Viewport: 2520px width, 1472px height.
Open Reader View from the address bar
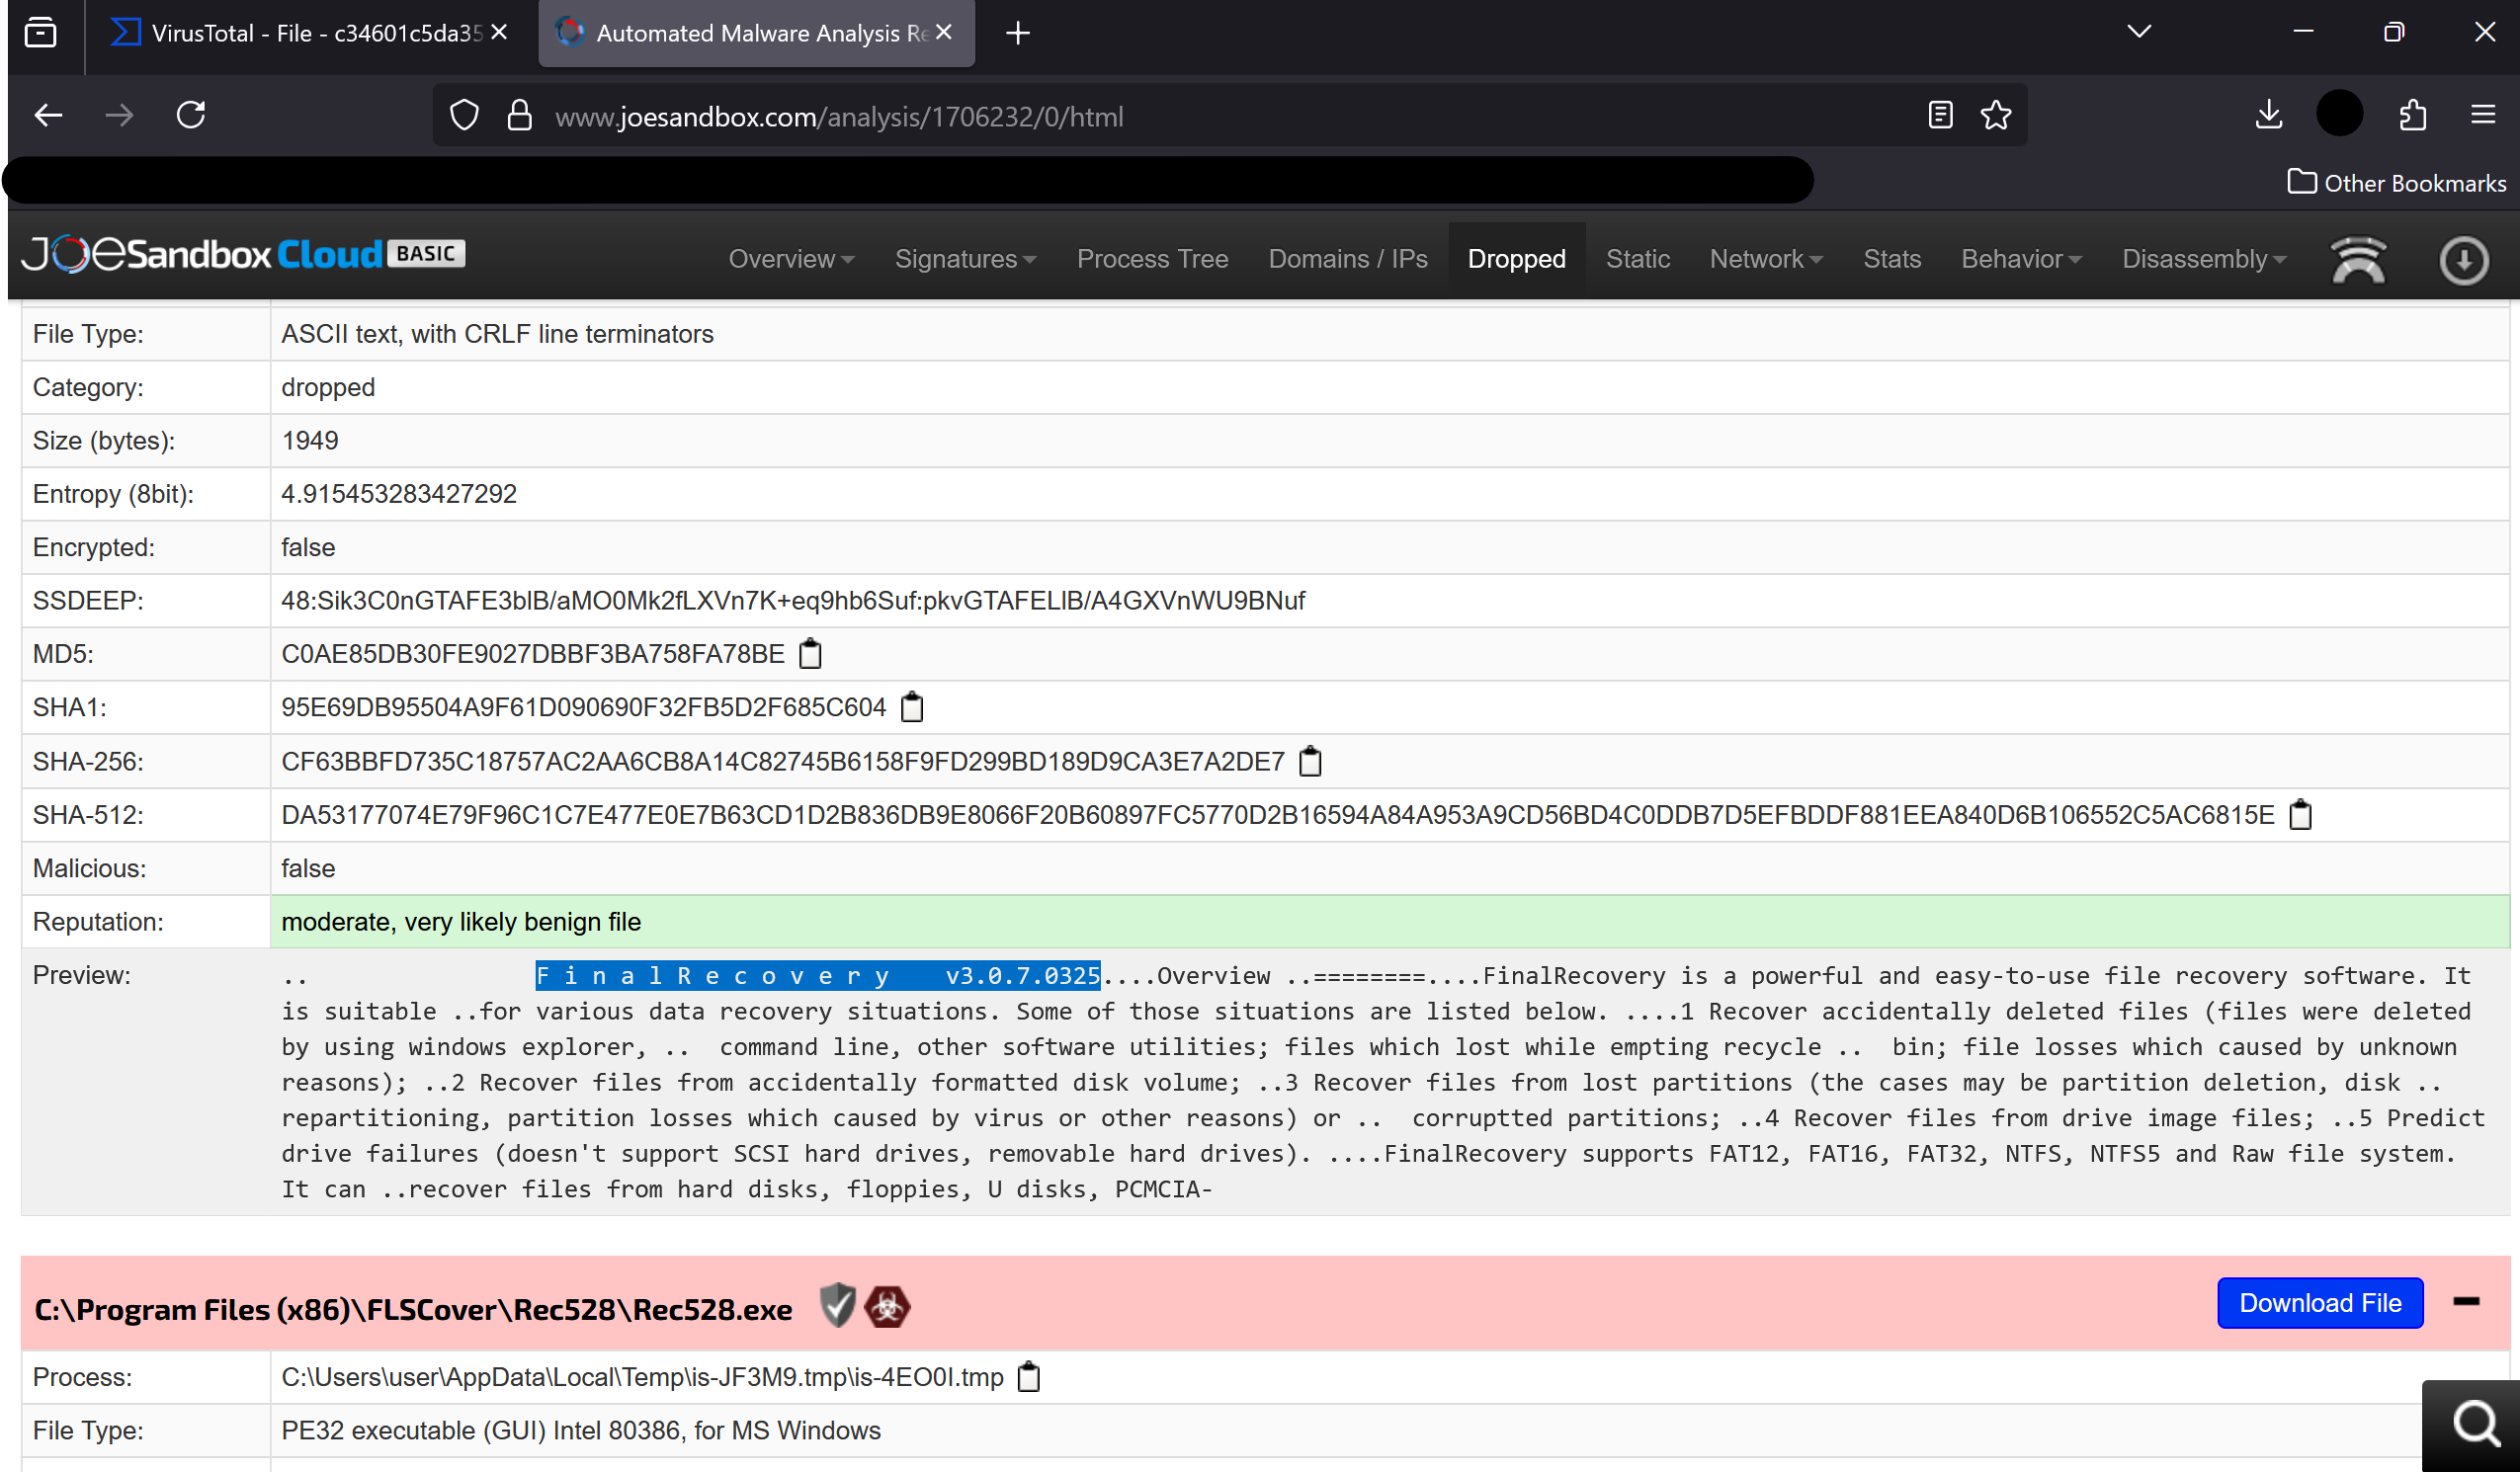click(1939, 115)
